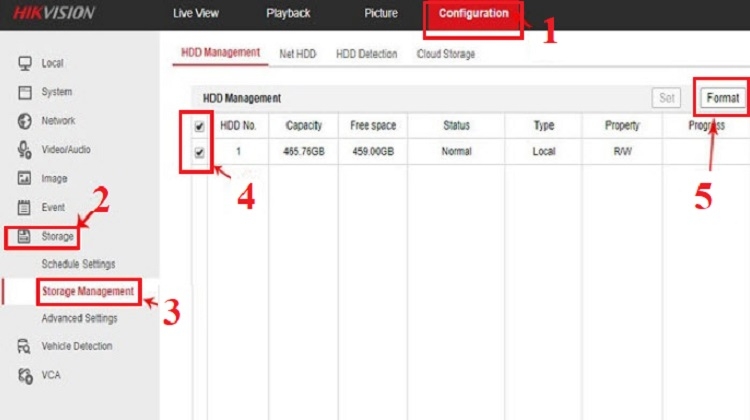Open Advanced Settings under Storage
750x420 pixels.
pos(79,319)
